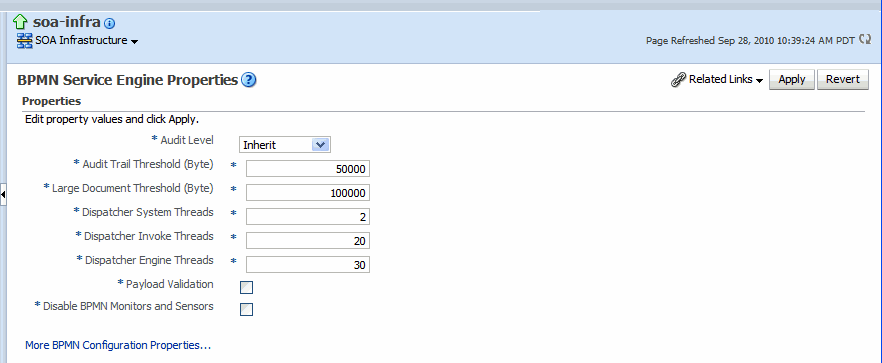Screen dimensions: 882x363
Task: Click the Revert button
Action: 843,79
